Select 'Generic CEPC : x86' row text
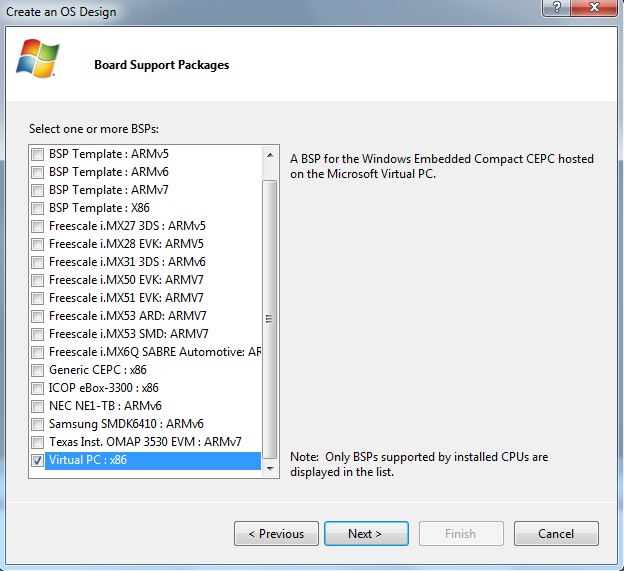 [x=98, y=370]
